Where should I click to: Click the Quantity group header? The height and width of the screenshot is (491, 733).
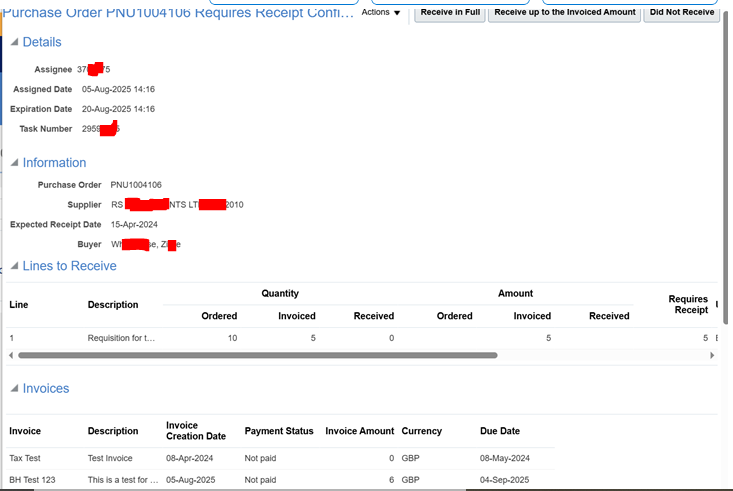[x=280, y=294]
